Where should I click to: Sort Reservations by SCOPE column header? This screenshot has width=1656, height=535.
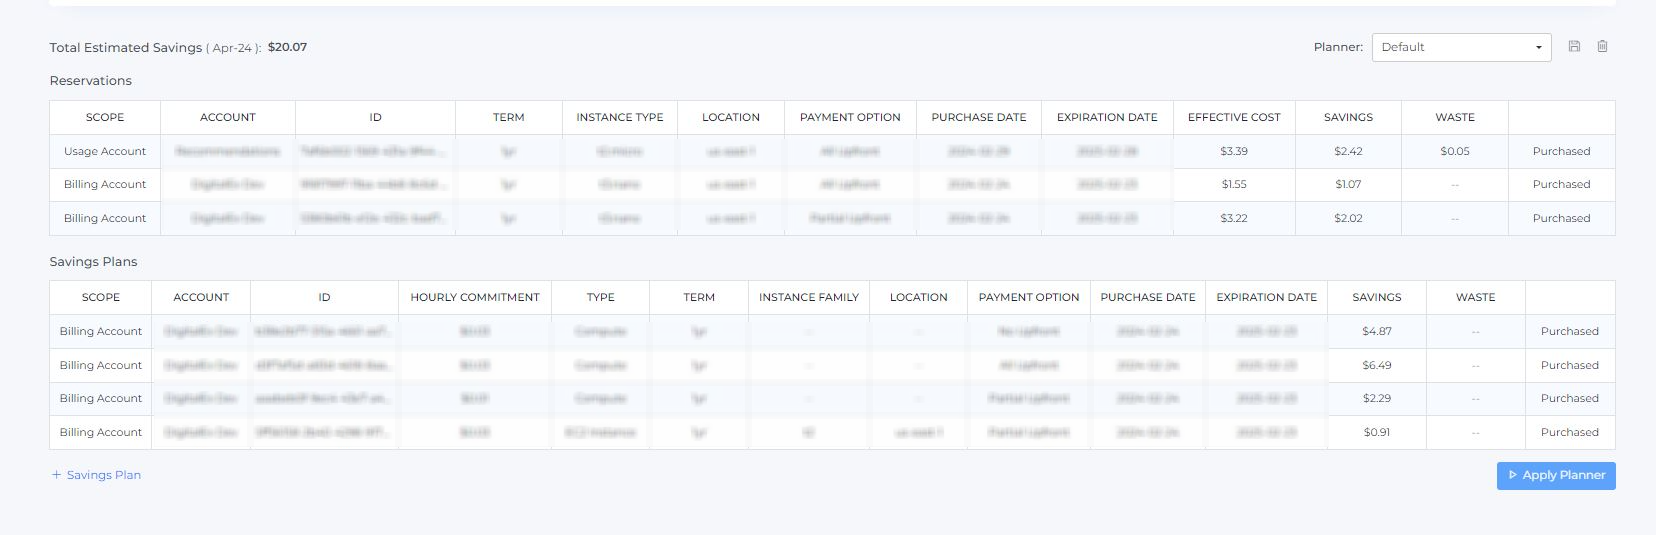105,117
